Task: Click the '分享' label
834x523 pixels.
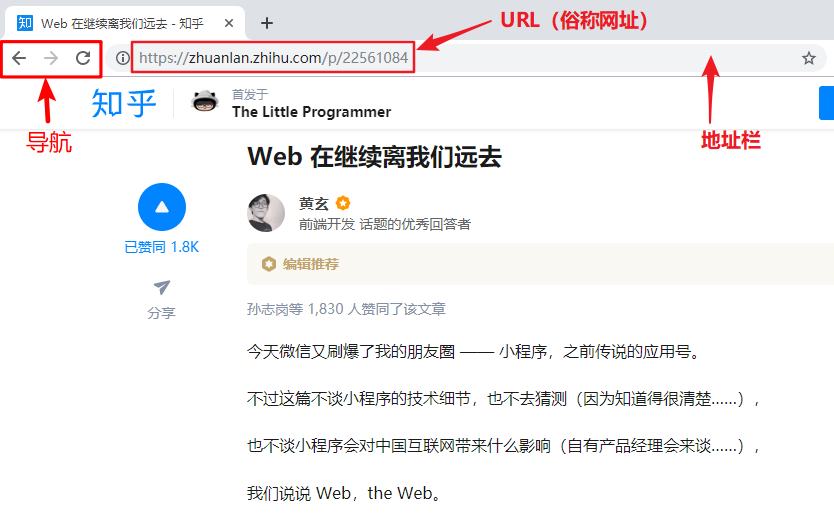Action: [162, 313]
